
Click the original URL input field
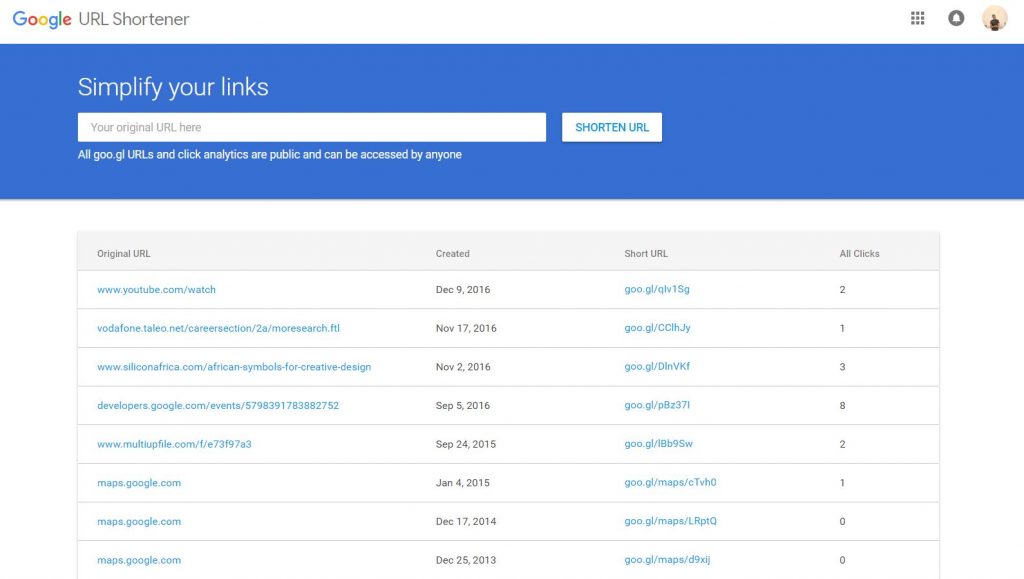[312, 127]
